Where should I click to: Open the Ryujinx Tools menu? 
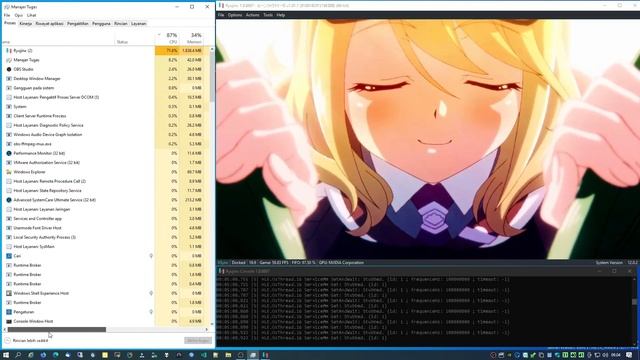point(268,15)
